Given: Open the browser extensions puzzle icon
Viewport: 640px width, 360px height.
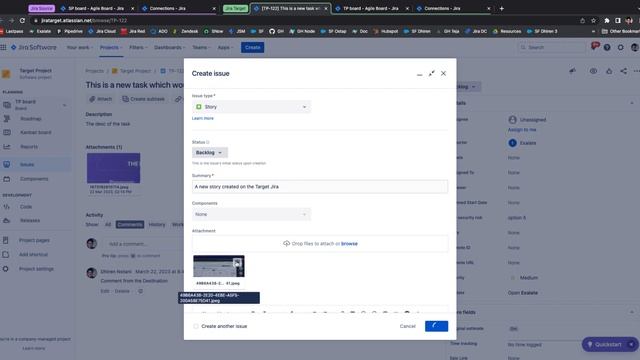Looking at the screenshot, I should [607, 20].
